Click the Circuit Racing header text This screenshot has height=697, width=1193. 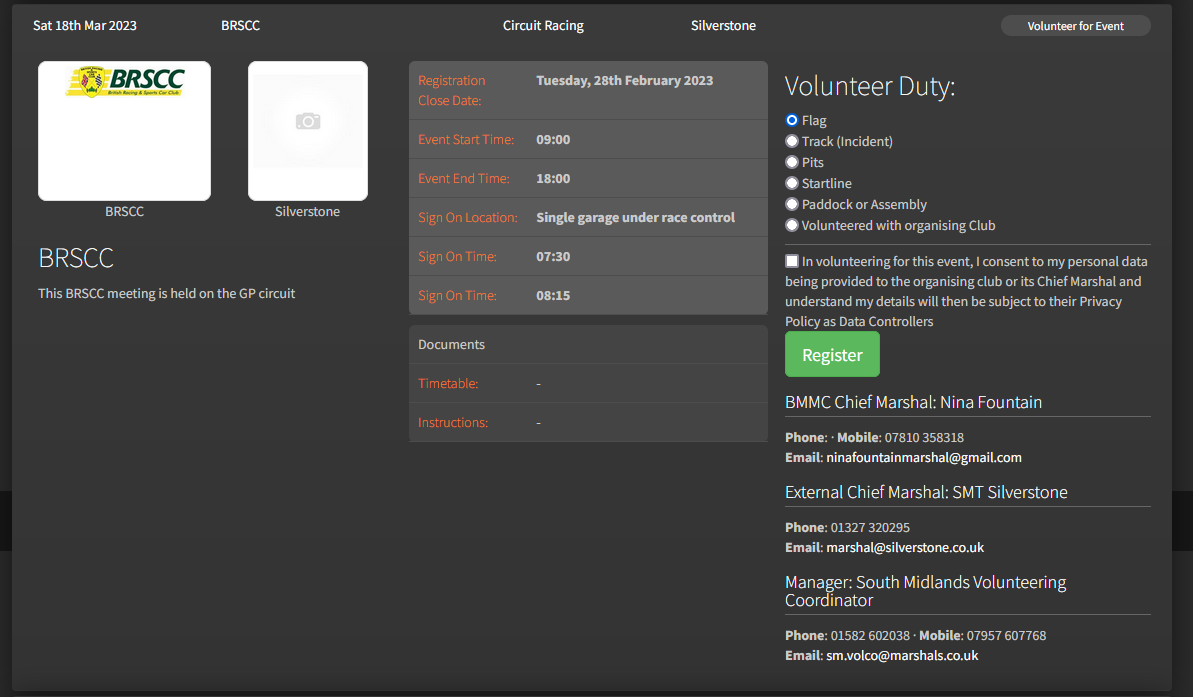[x=543, y=25]
